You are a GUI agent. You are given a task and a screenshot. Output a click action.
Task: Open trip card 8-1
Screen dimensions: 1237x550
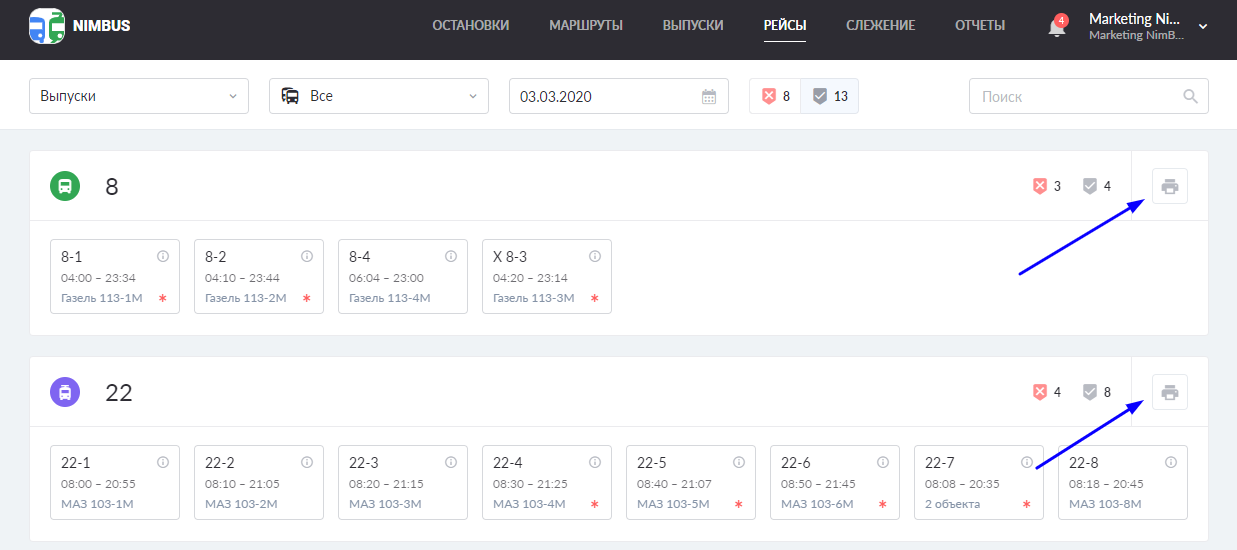pyautogui.click(x=115, y=277)
